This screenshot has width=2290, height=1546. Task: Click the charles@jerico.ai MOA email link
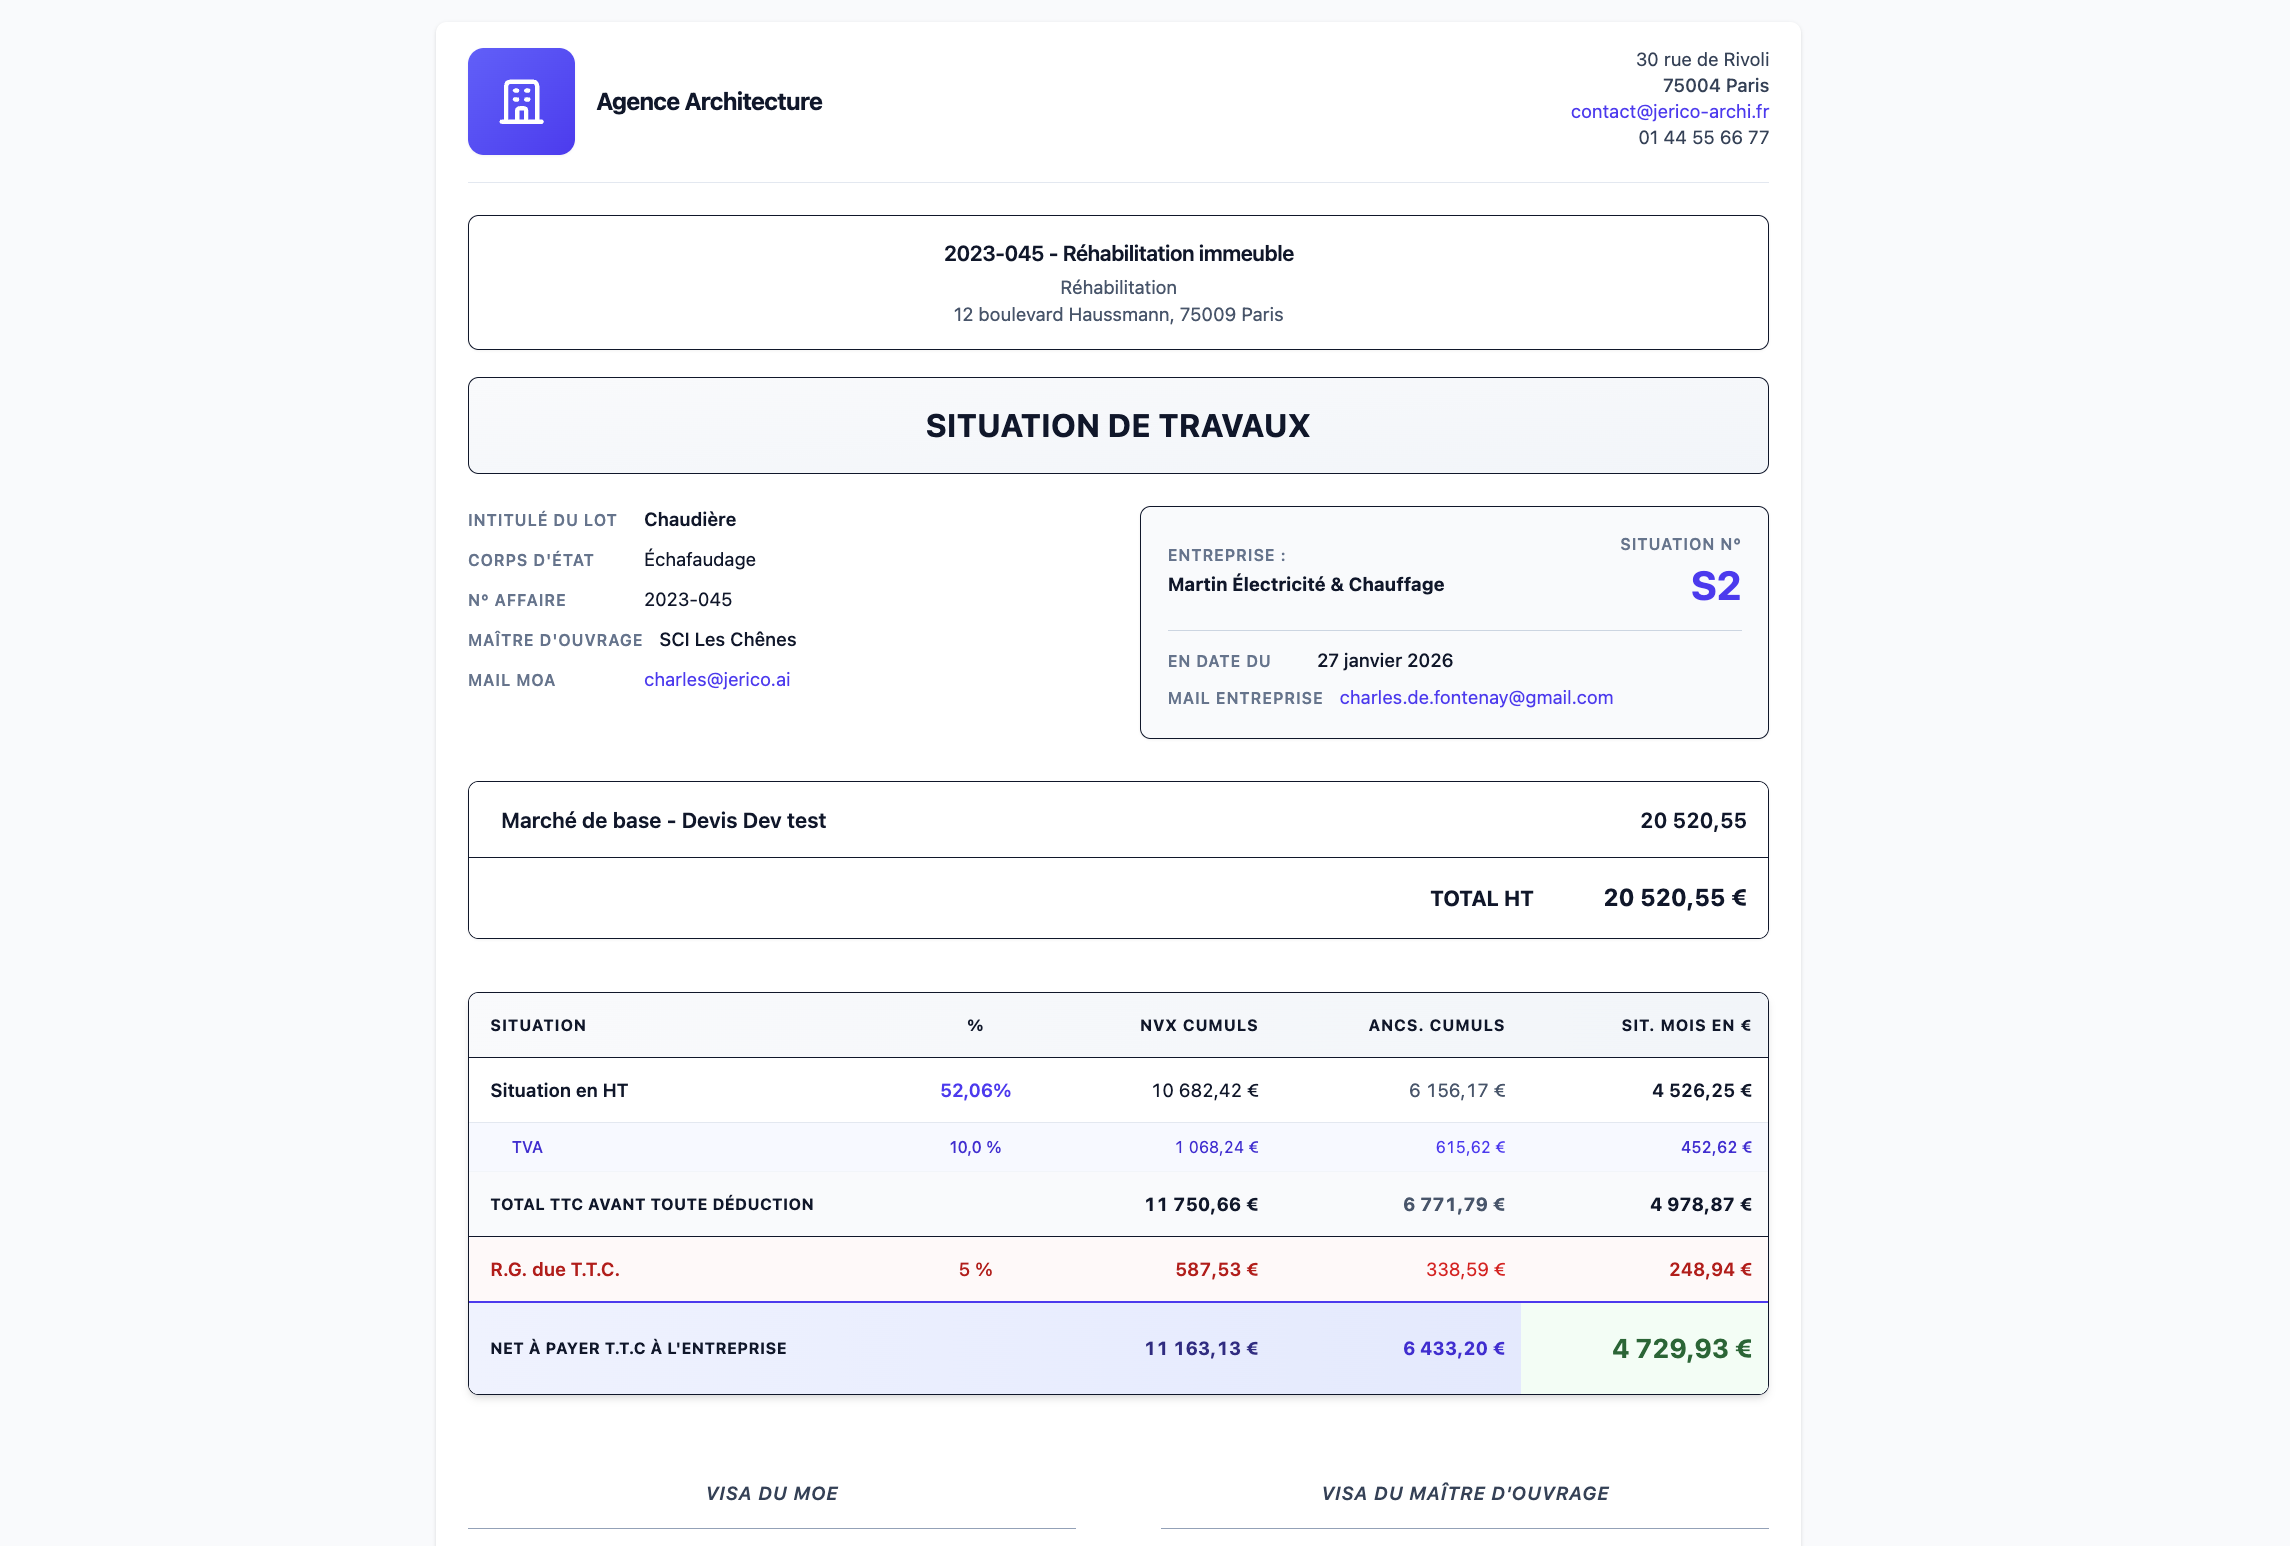716,679
